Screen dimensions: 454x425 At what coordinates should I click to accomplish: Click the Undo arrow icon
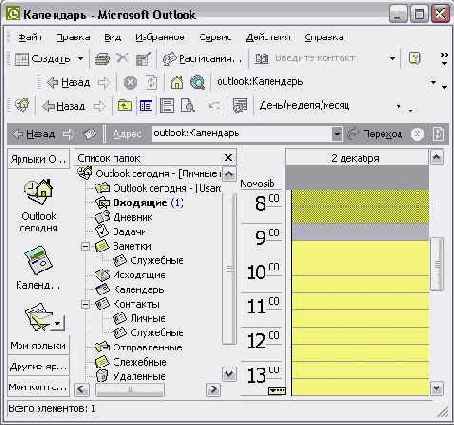215,106
